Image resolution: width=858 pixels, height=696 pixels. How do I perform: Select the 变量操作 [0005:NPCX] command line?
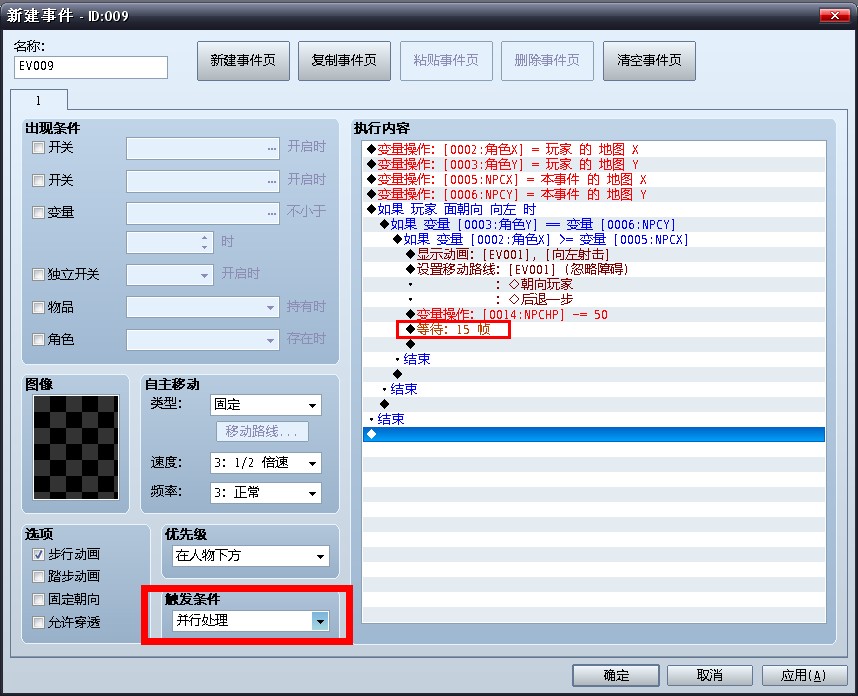(594, 179)
